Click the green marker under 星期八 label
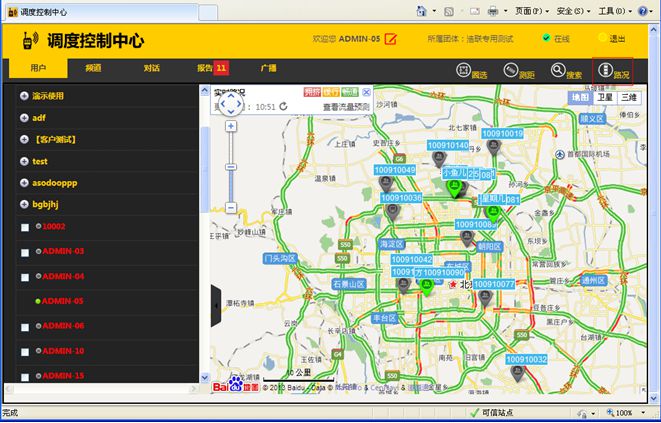661x423 pixels. pos(492,213)
